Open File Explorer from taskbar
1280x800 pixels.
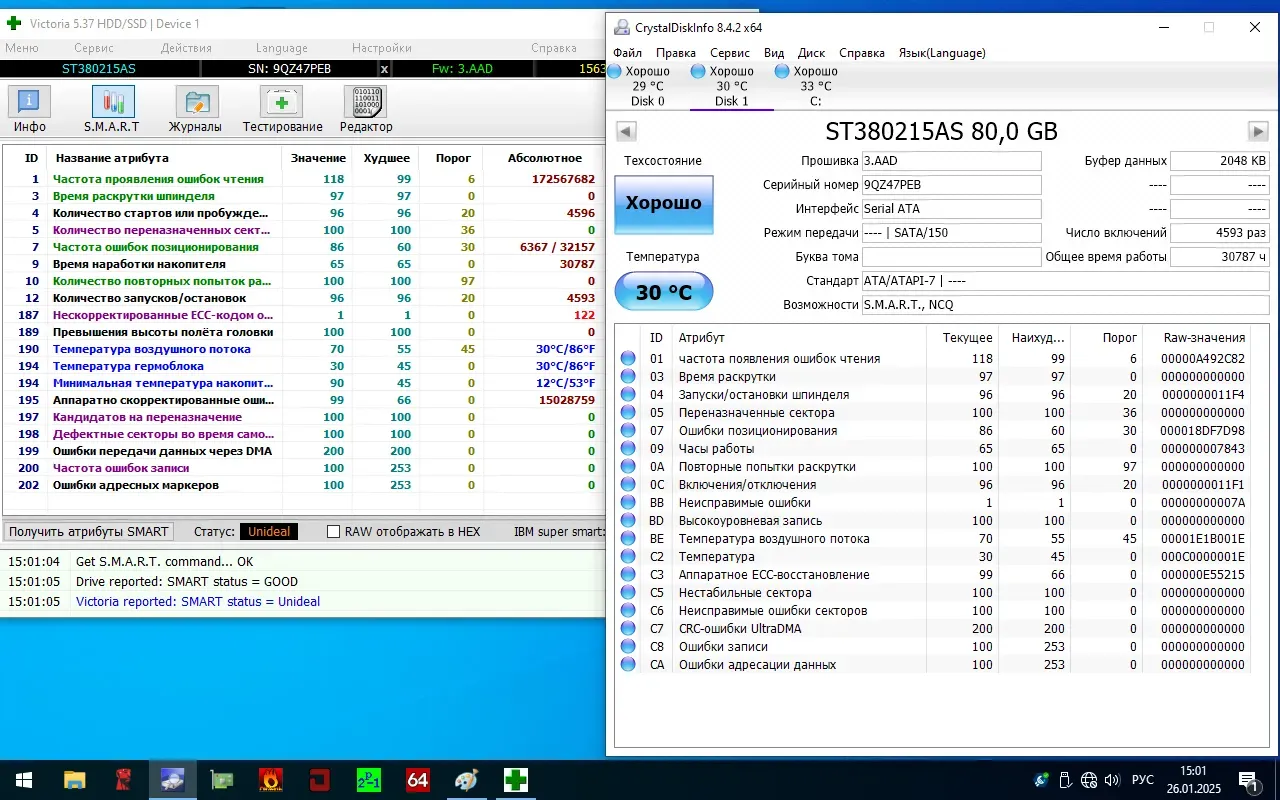[75, 780]
